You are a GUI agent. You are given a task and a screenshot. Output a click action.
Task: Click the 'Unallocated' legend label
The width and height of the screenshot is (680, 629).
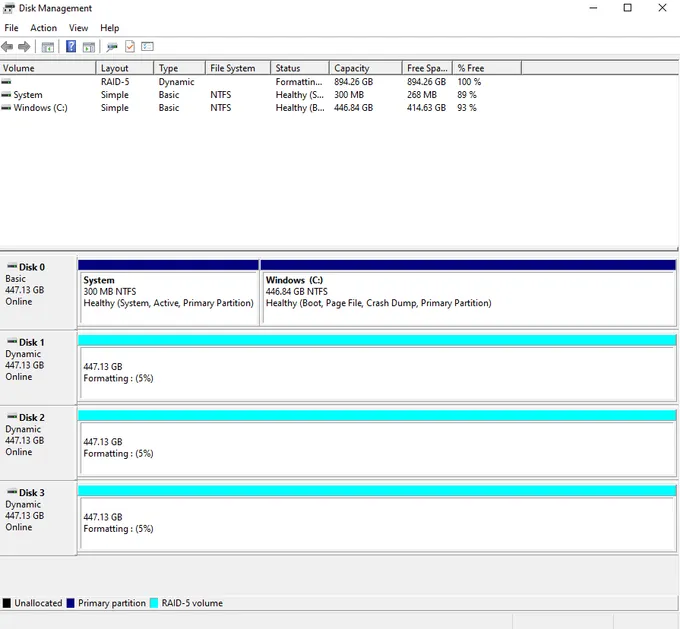[x=38, y=603]
